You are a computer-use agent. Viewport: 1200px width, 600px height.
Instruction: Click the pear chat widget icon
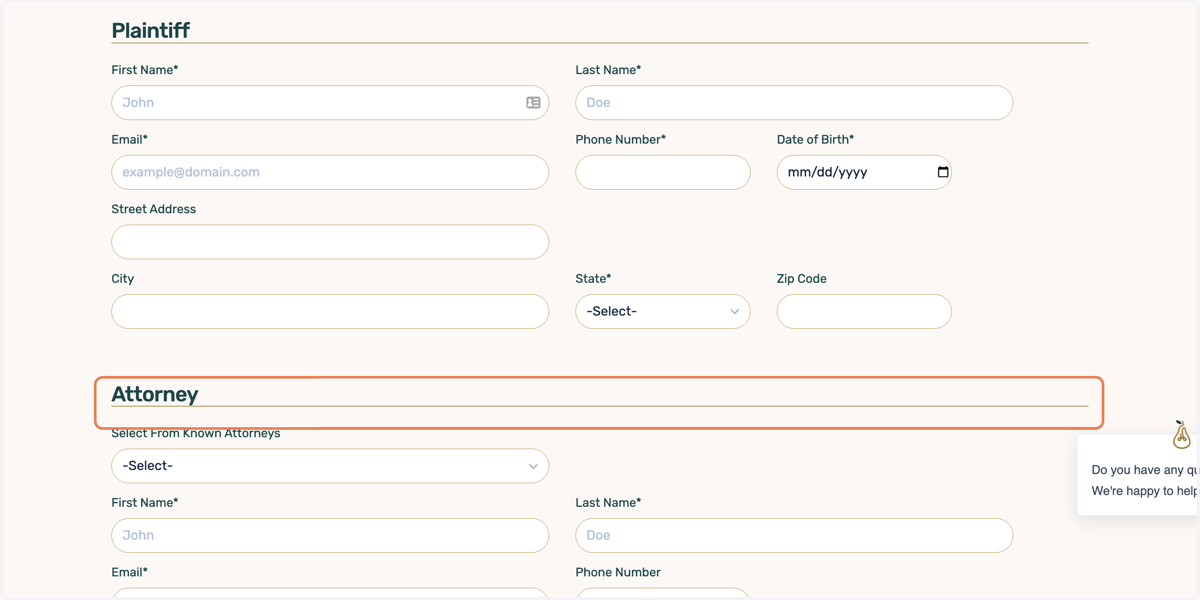1181,434
